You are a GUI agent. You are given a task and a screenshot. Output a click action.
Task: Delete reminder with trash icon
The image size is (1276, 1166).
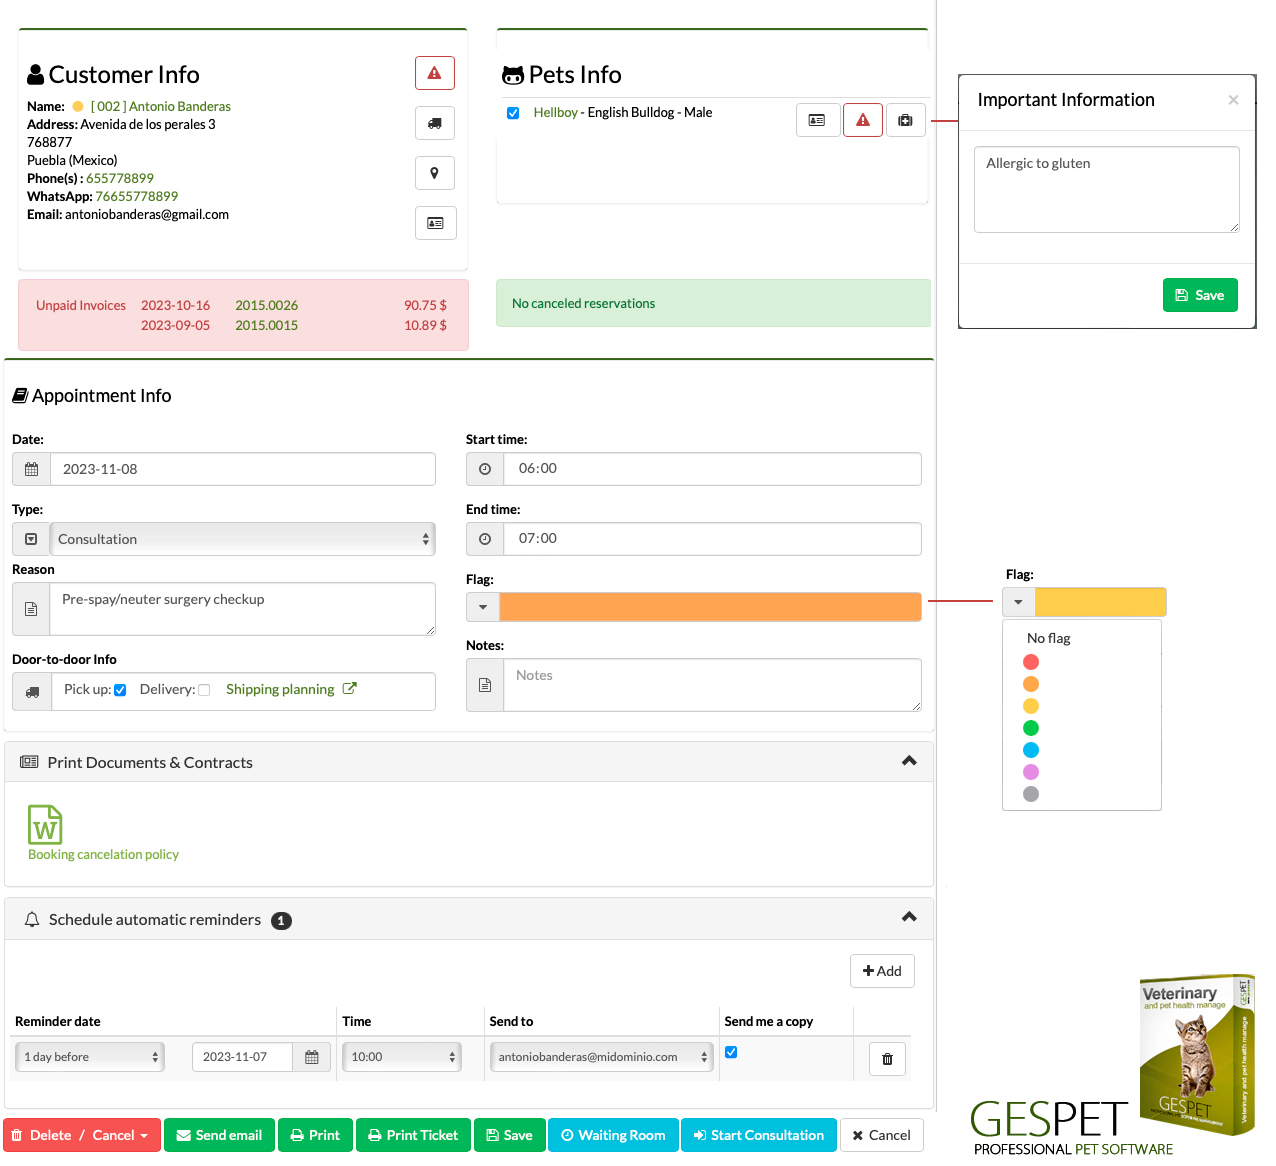point(887,1059)
